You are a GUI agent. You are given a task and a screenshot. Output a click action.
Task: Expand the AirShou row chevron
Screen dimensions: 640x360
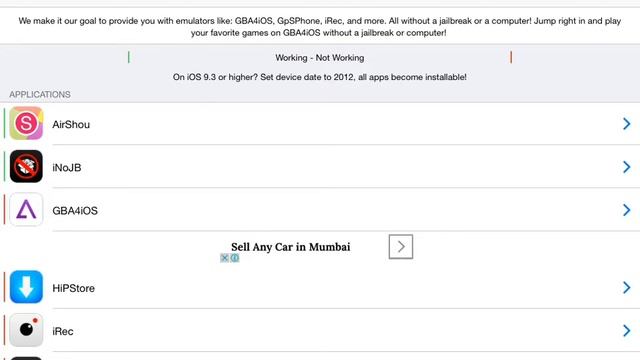coord(627,124)
